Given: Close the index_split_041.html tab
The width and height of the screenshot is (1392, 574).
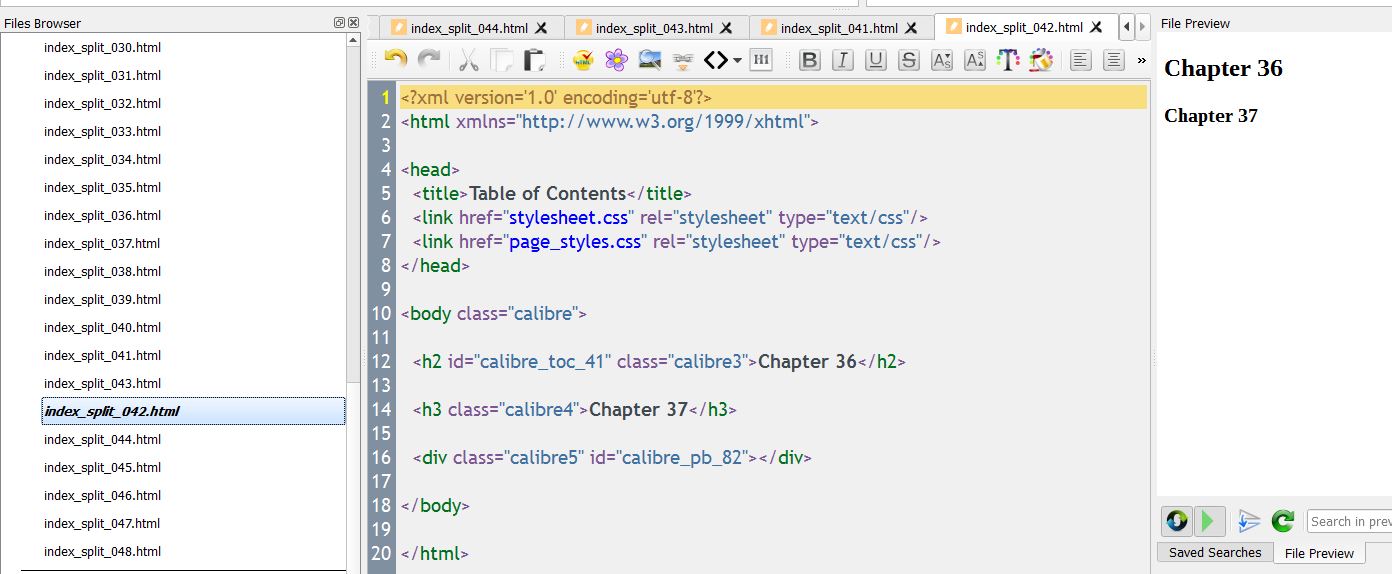Looking at the screenshot, I should point(912,28).
